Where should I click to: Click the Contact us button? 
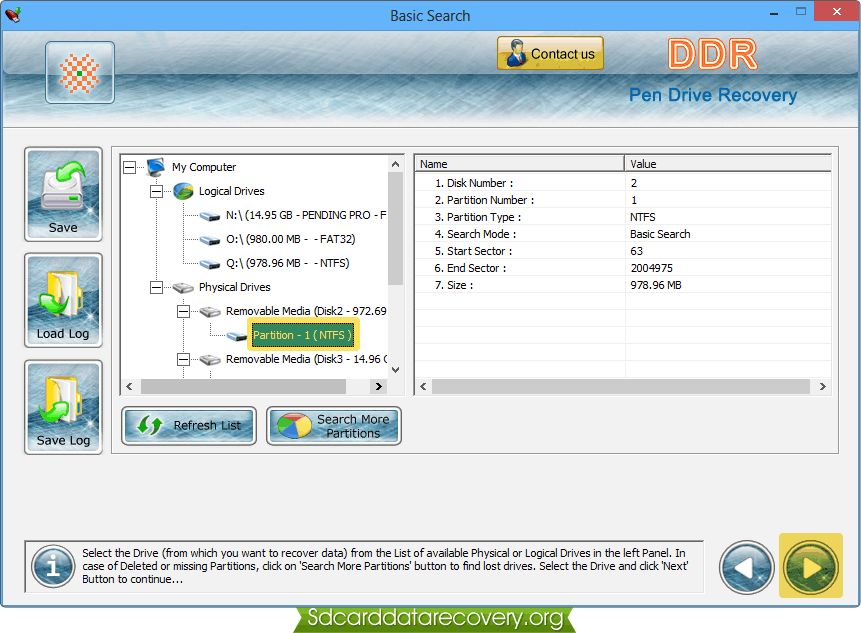(550, 53)
